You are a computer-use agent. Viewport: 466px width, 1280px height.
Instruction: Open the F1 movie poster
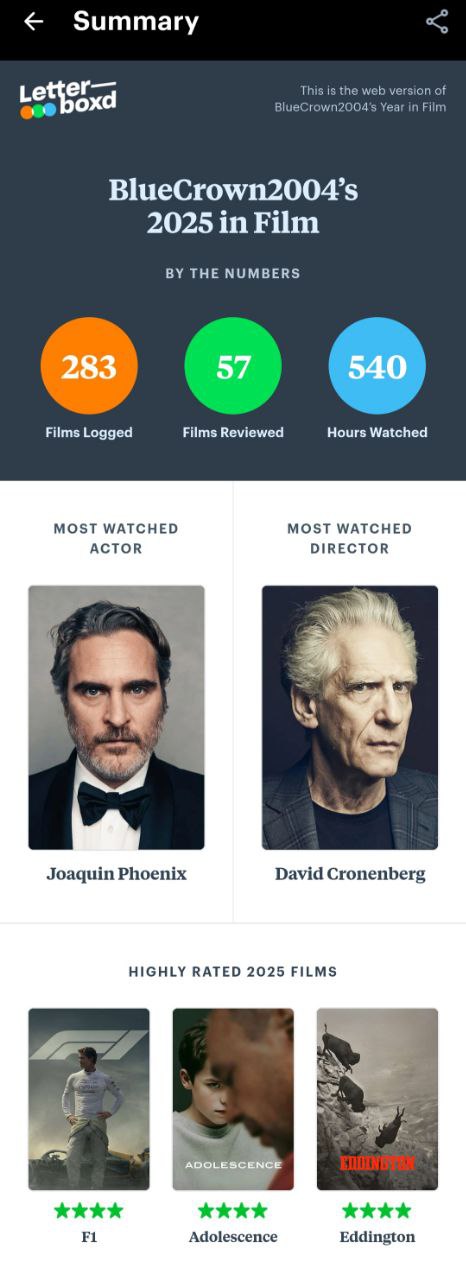[x=89, y=1099]
